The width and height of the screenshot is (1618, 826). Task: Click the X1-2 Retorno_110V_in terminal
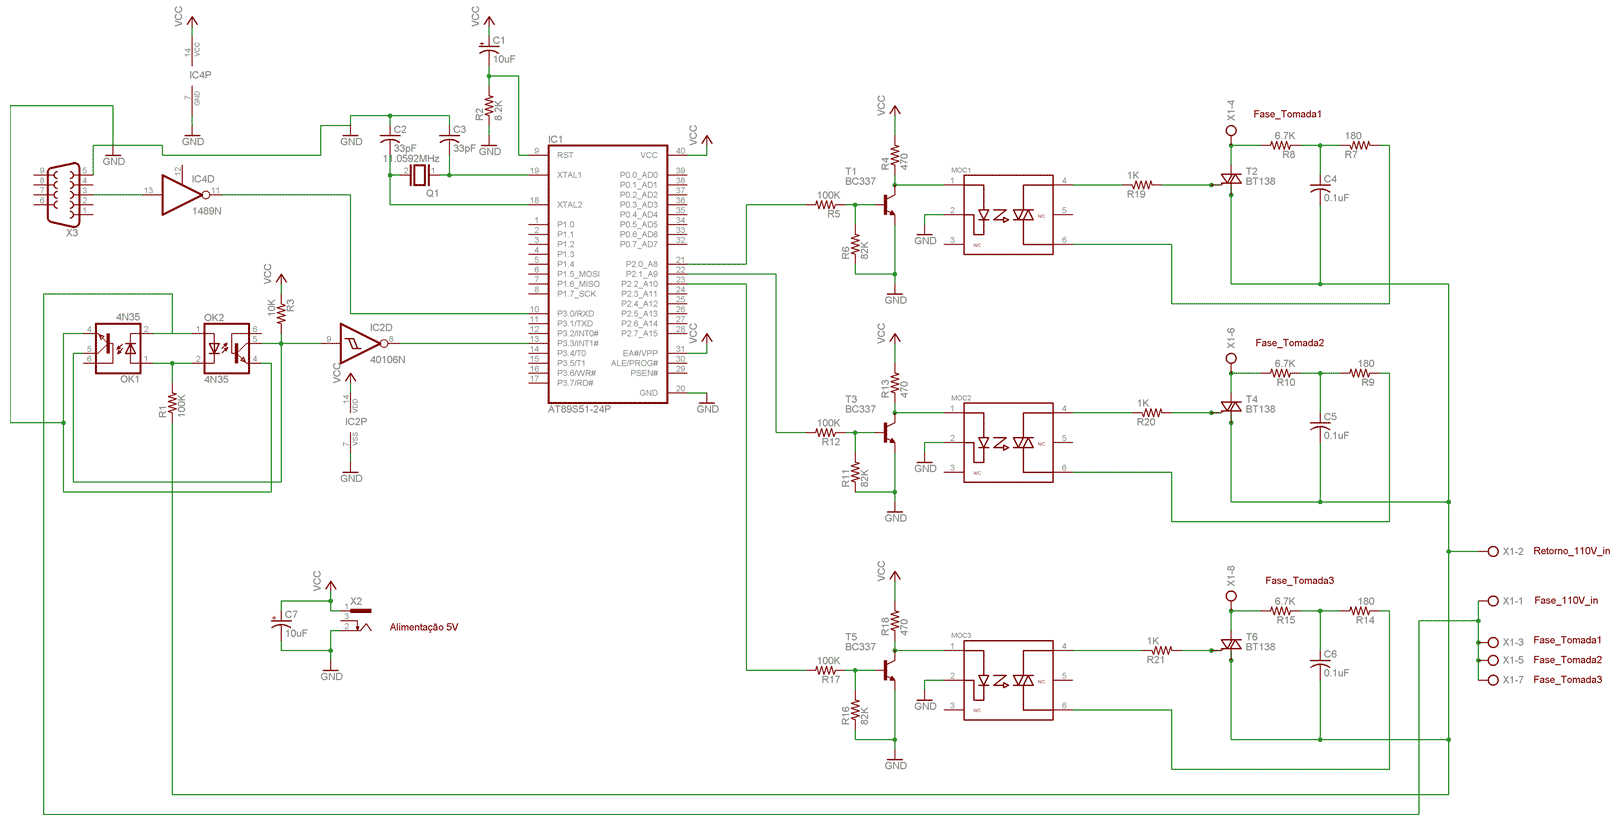point(1493,551)
